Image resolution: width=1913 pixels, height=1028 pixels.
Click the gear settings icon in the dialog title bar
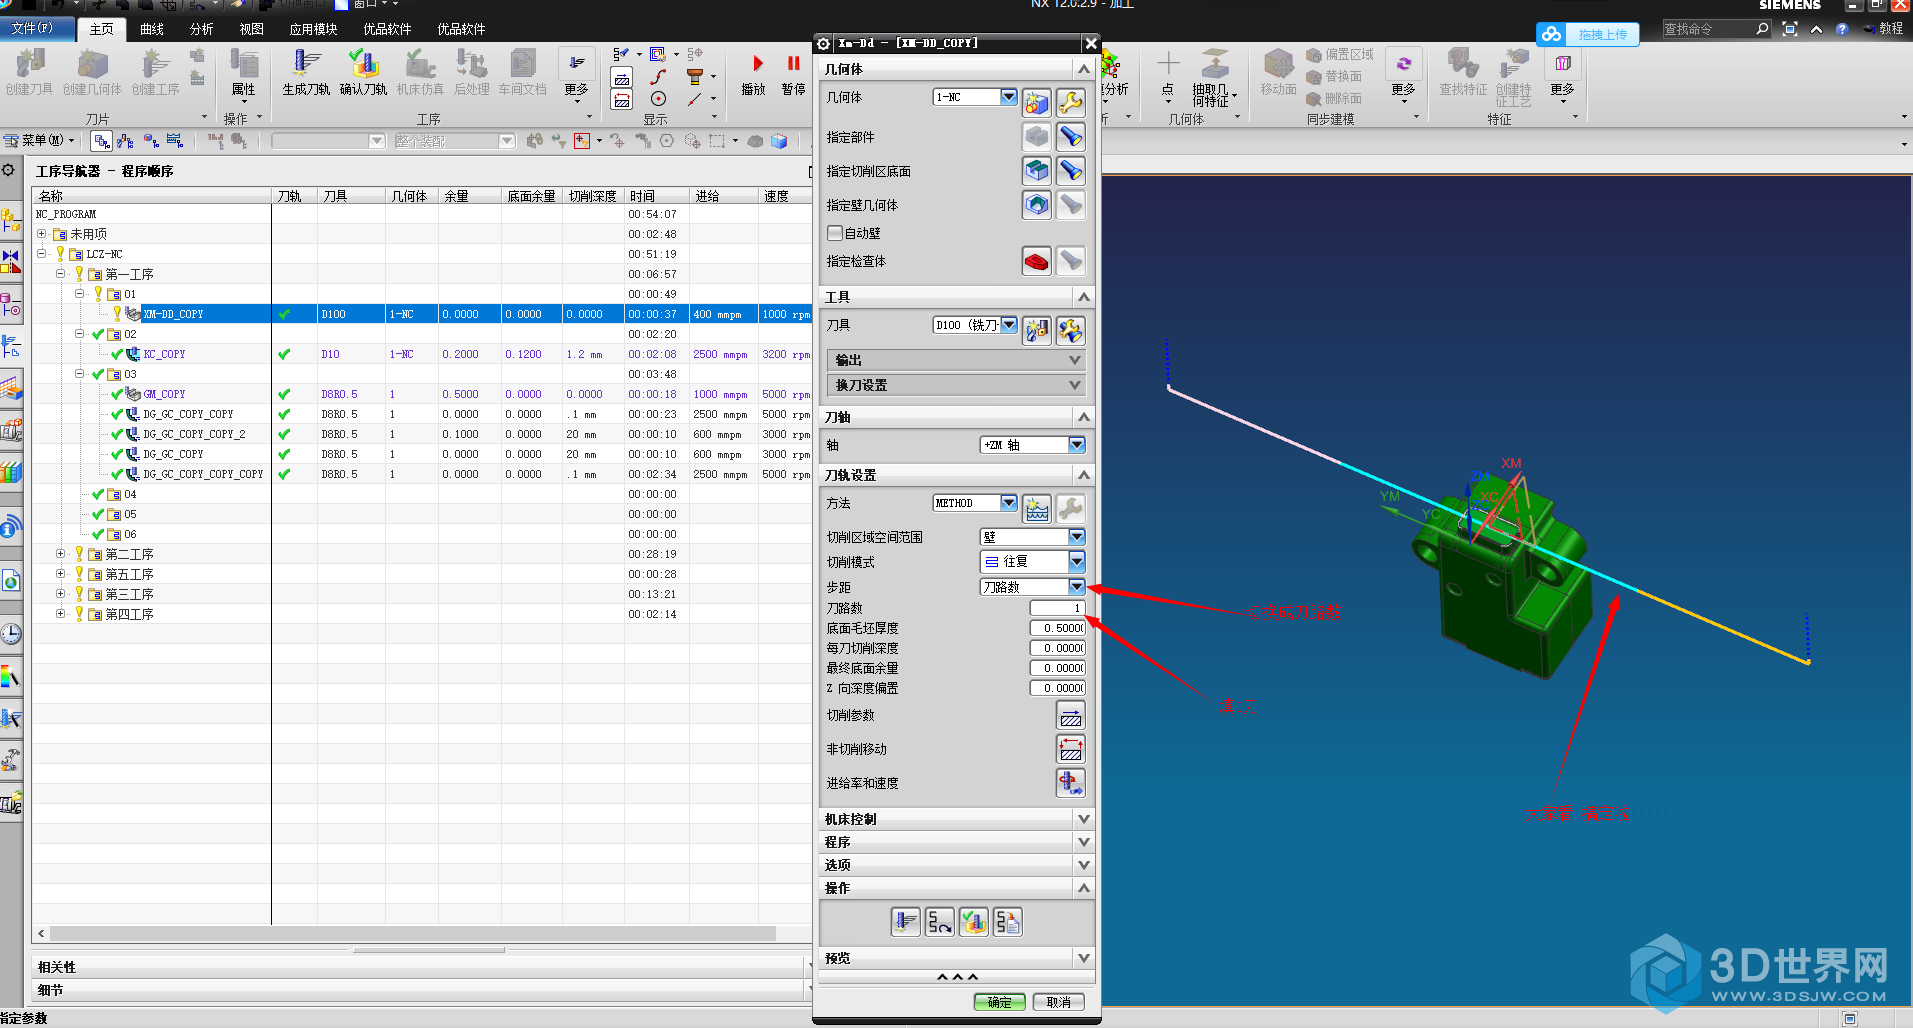coord(824,43)
